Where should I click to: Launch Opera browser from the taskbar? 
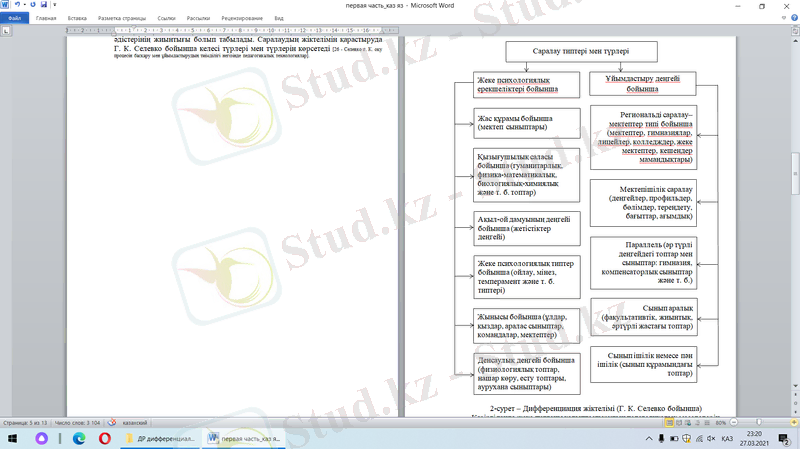(105, 438)
